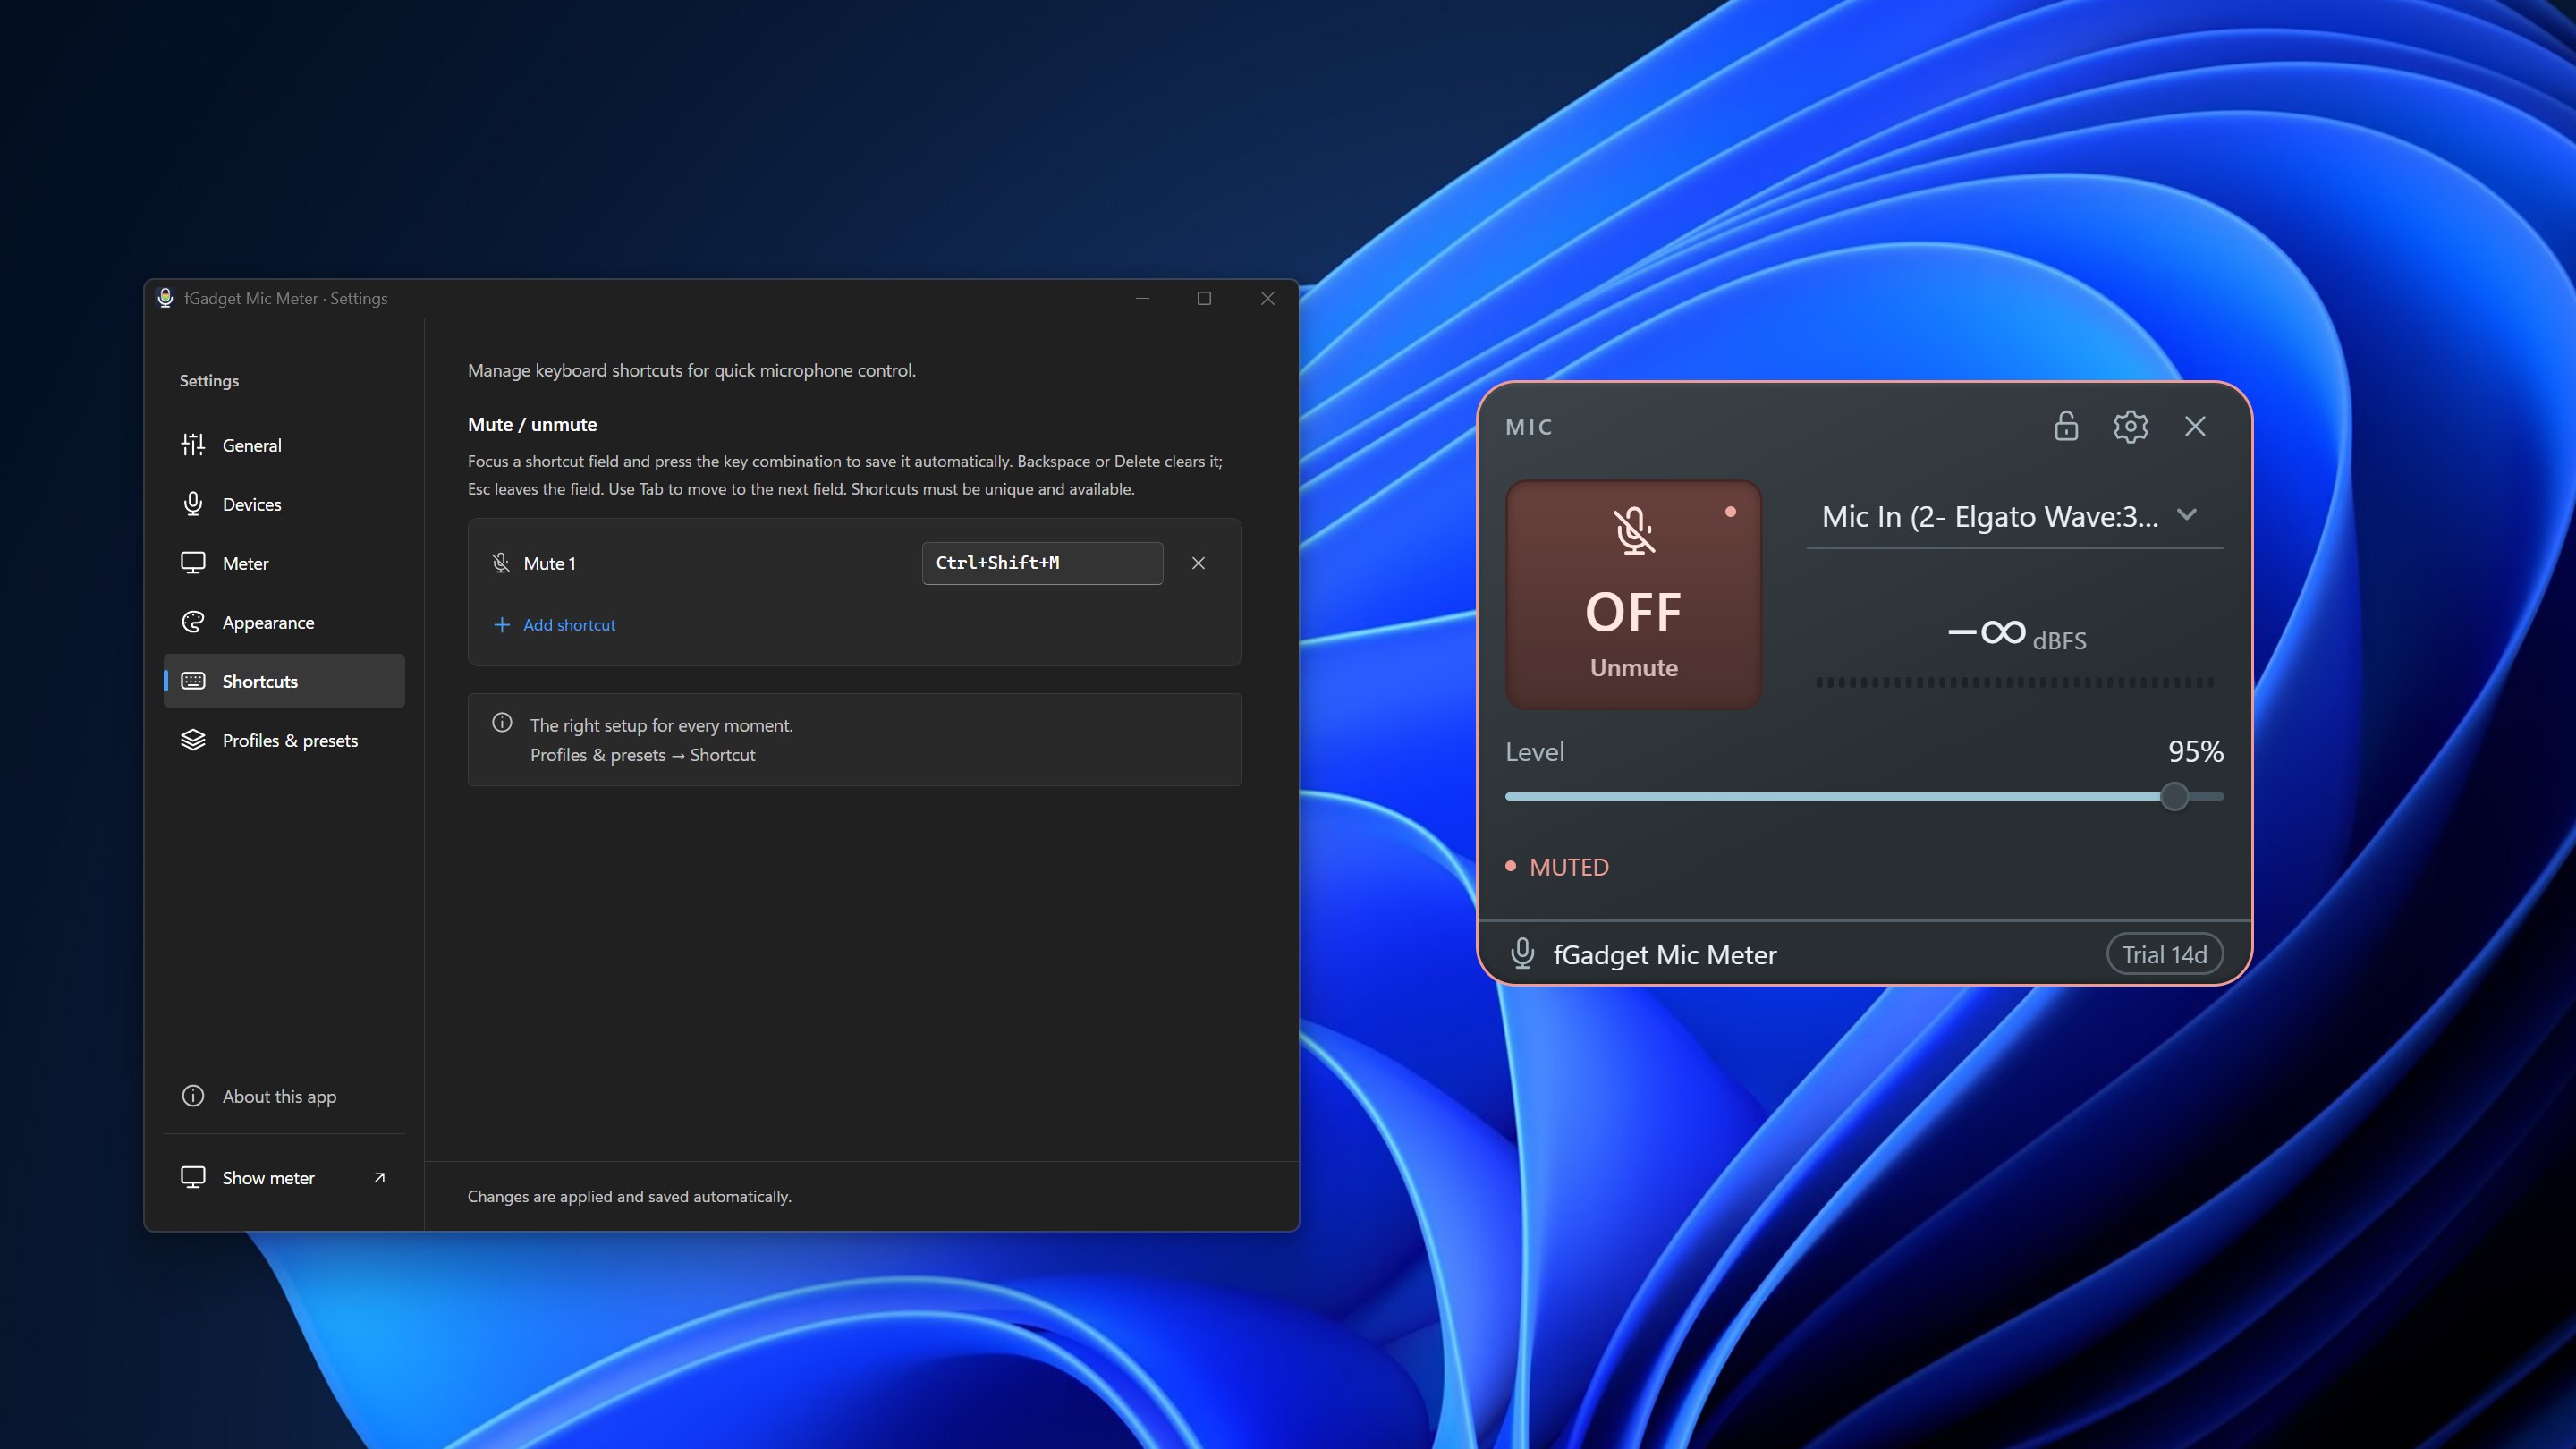Click the info icon in the tip box
Screen dimensions: 2576x1449
[502, 723]
